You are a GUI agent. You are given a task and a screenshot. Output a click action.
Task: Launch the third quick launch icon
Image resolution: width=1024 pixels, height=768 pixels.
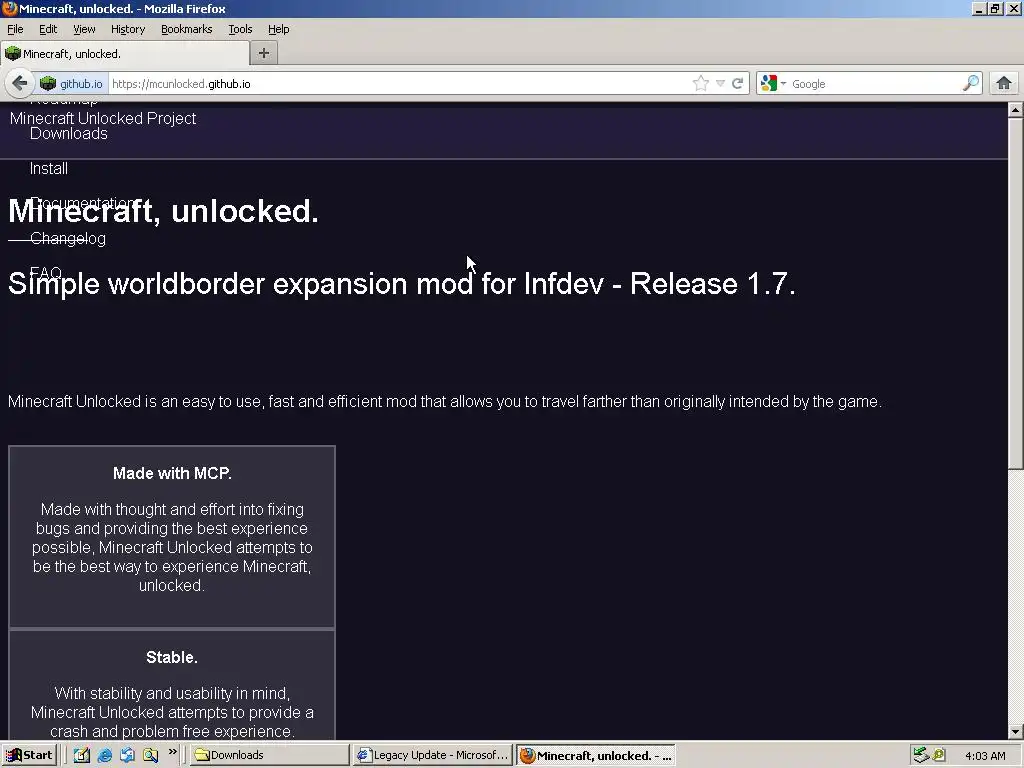(x=127, y=755)
